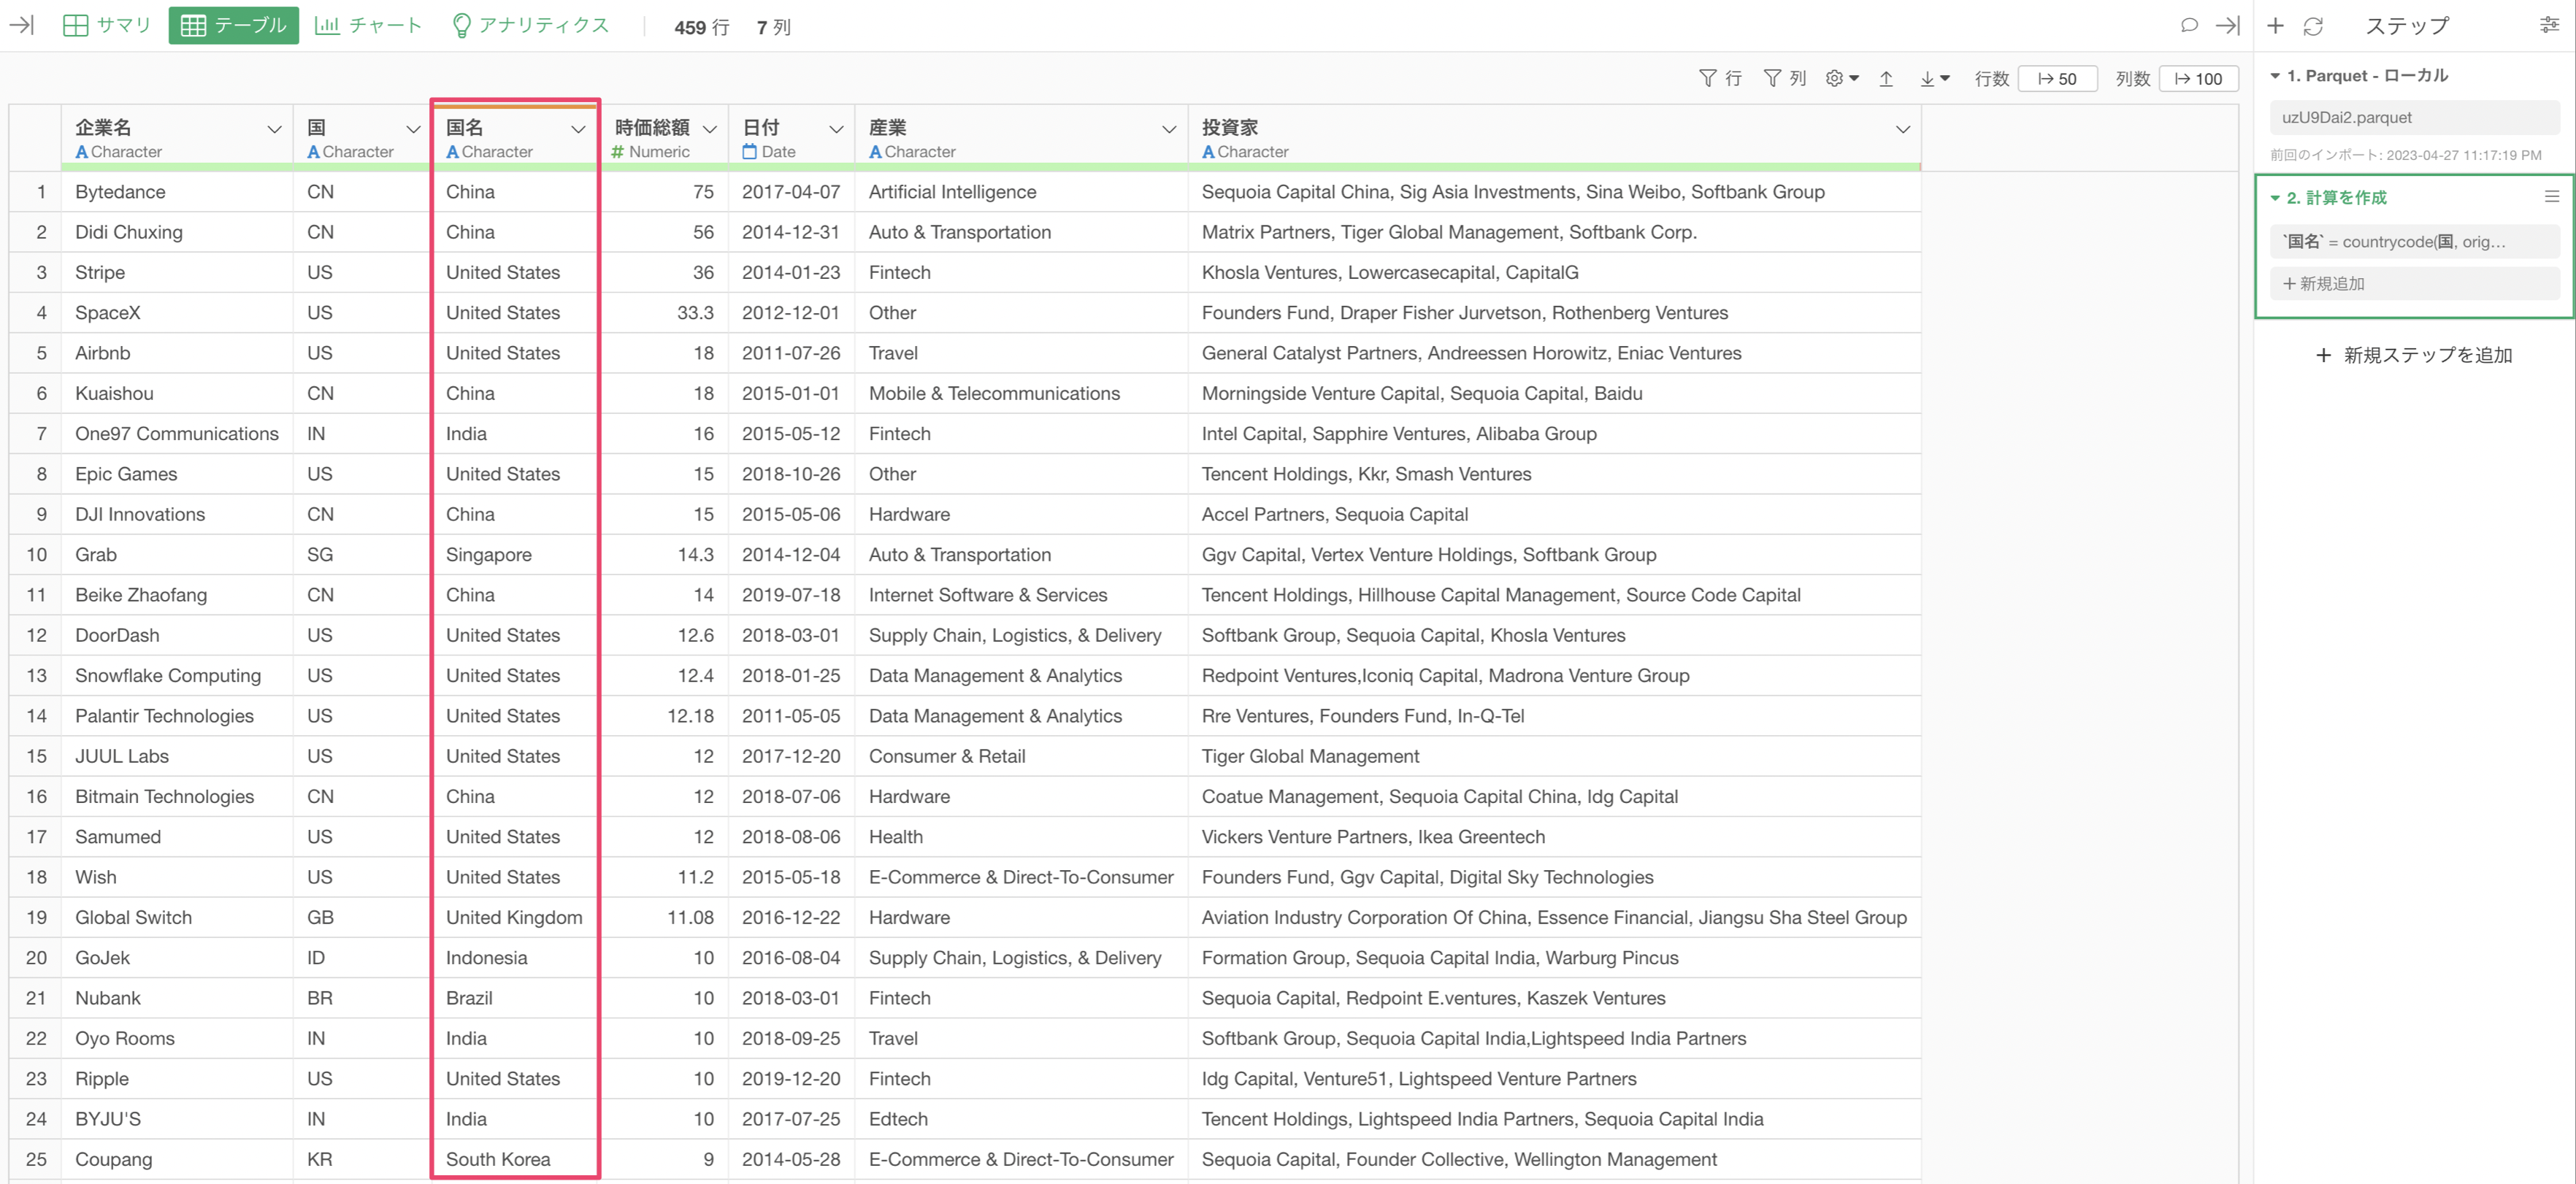
Task: Open the アナリティクス tab
Action: [x=530, y=26]
